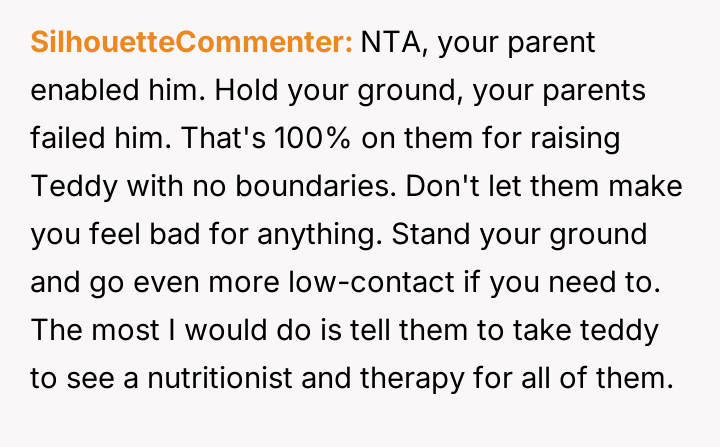Open the SilhouetteCommenter username profile
The height and width of the screenshot is (447, 720).
(x=192, y=42)
